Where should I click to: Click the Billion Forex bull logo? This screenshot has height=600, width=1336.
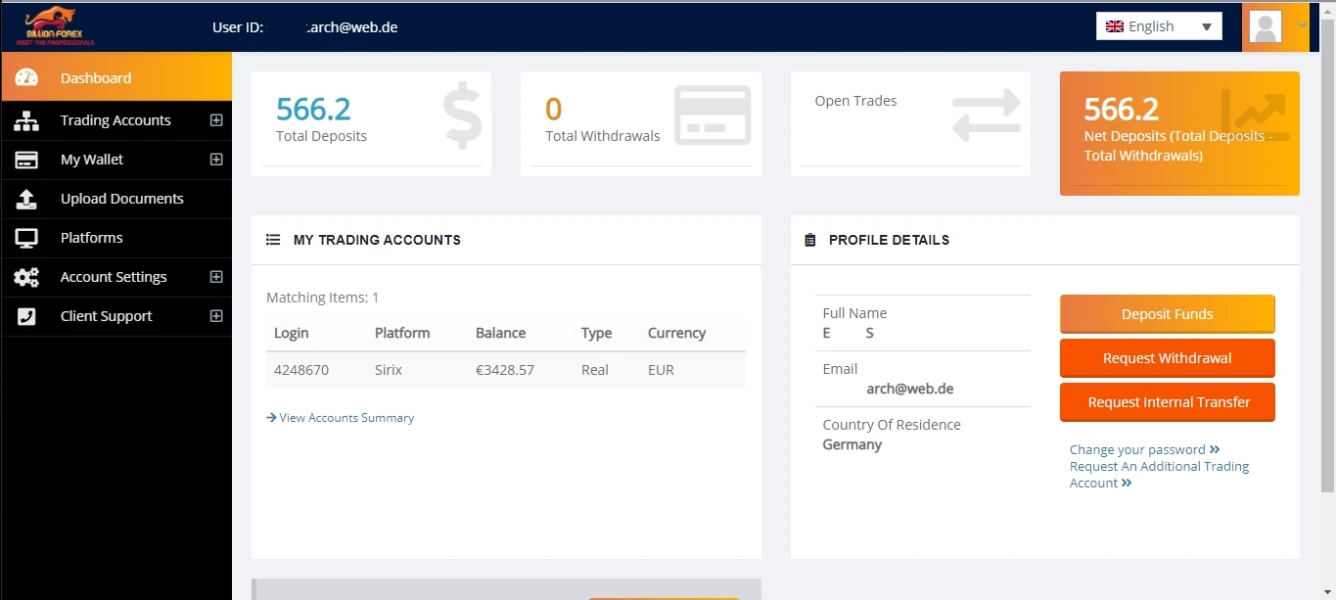coord(60,26)
